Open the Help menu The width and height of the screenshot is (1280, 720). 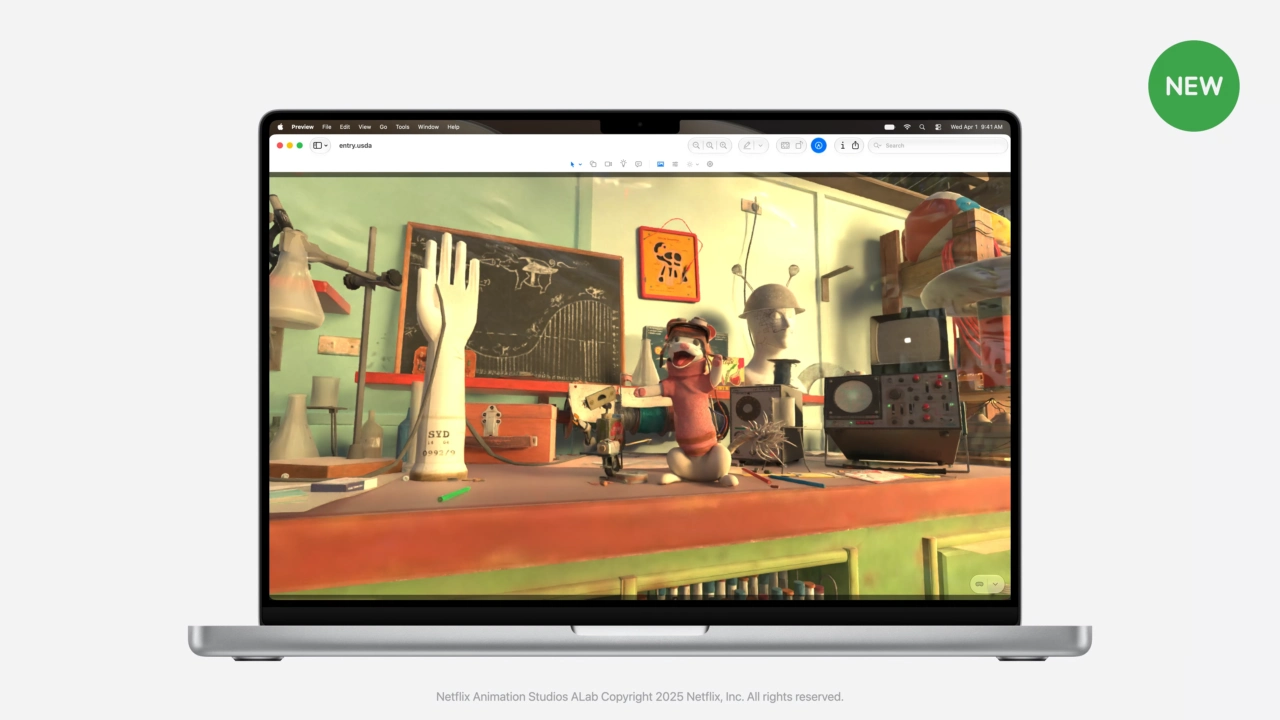pyautogui.click(x=453, y=127)
